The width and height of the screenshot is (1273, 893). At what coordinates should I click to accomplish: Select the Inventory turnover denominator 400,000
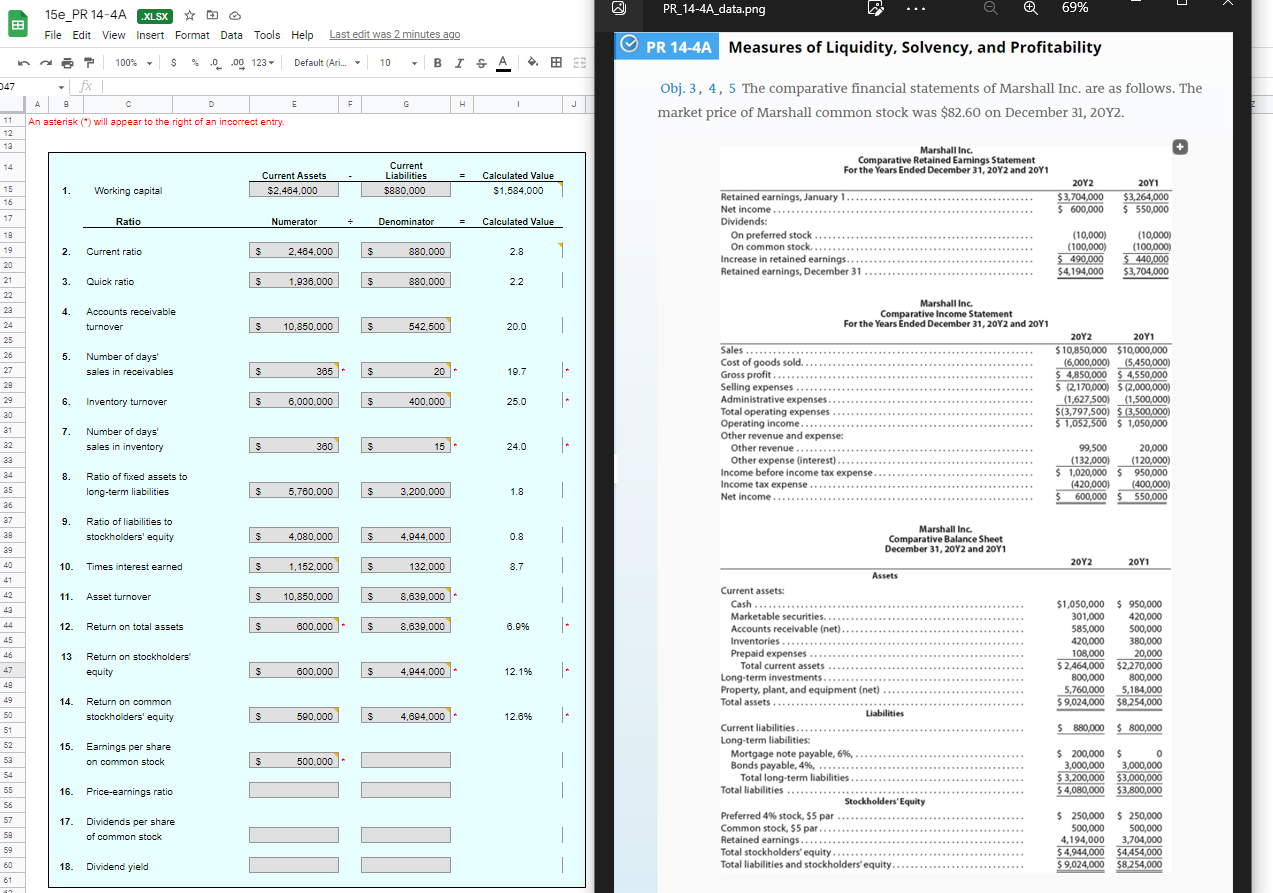pyautogui.click(x=406, y=401)
